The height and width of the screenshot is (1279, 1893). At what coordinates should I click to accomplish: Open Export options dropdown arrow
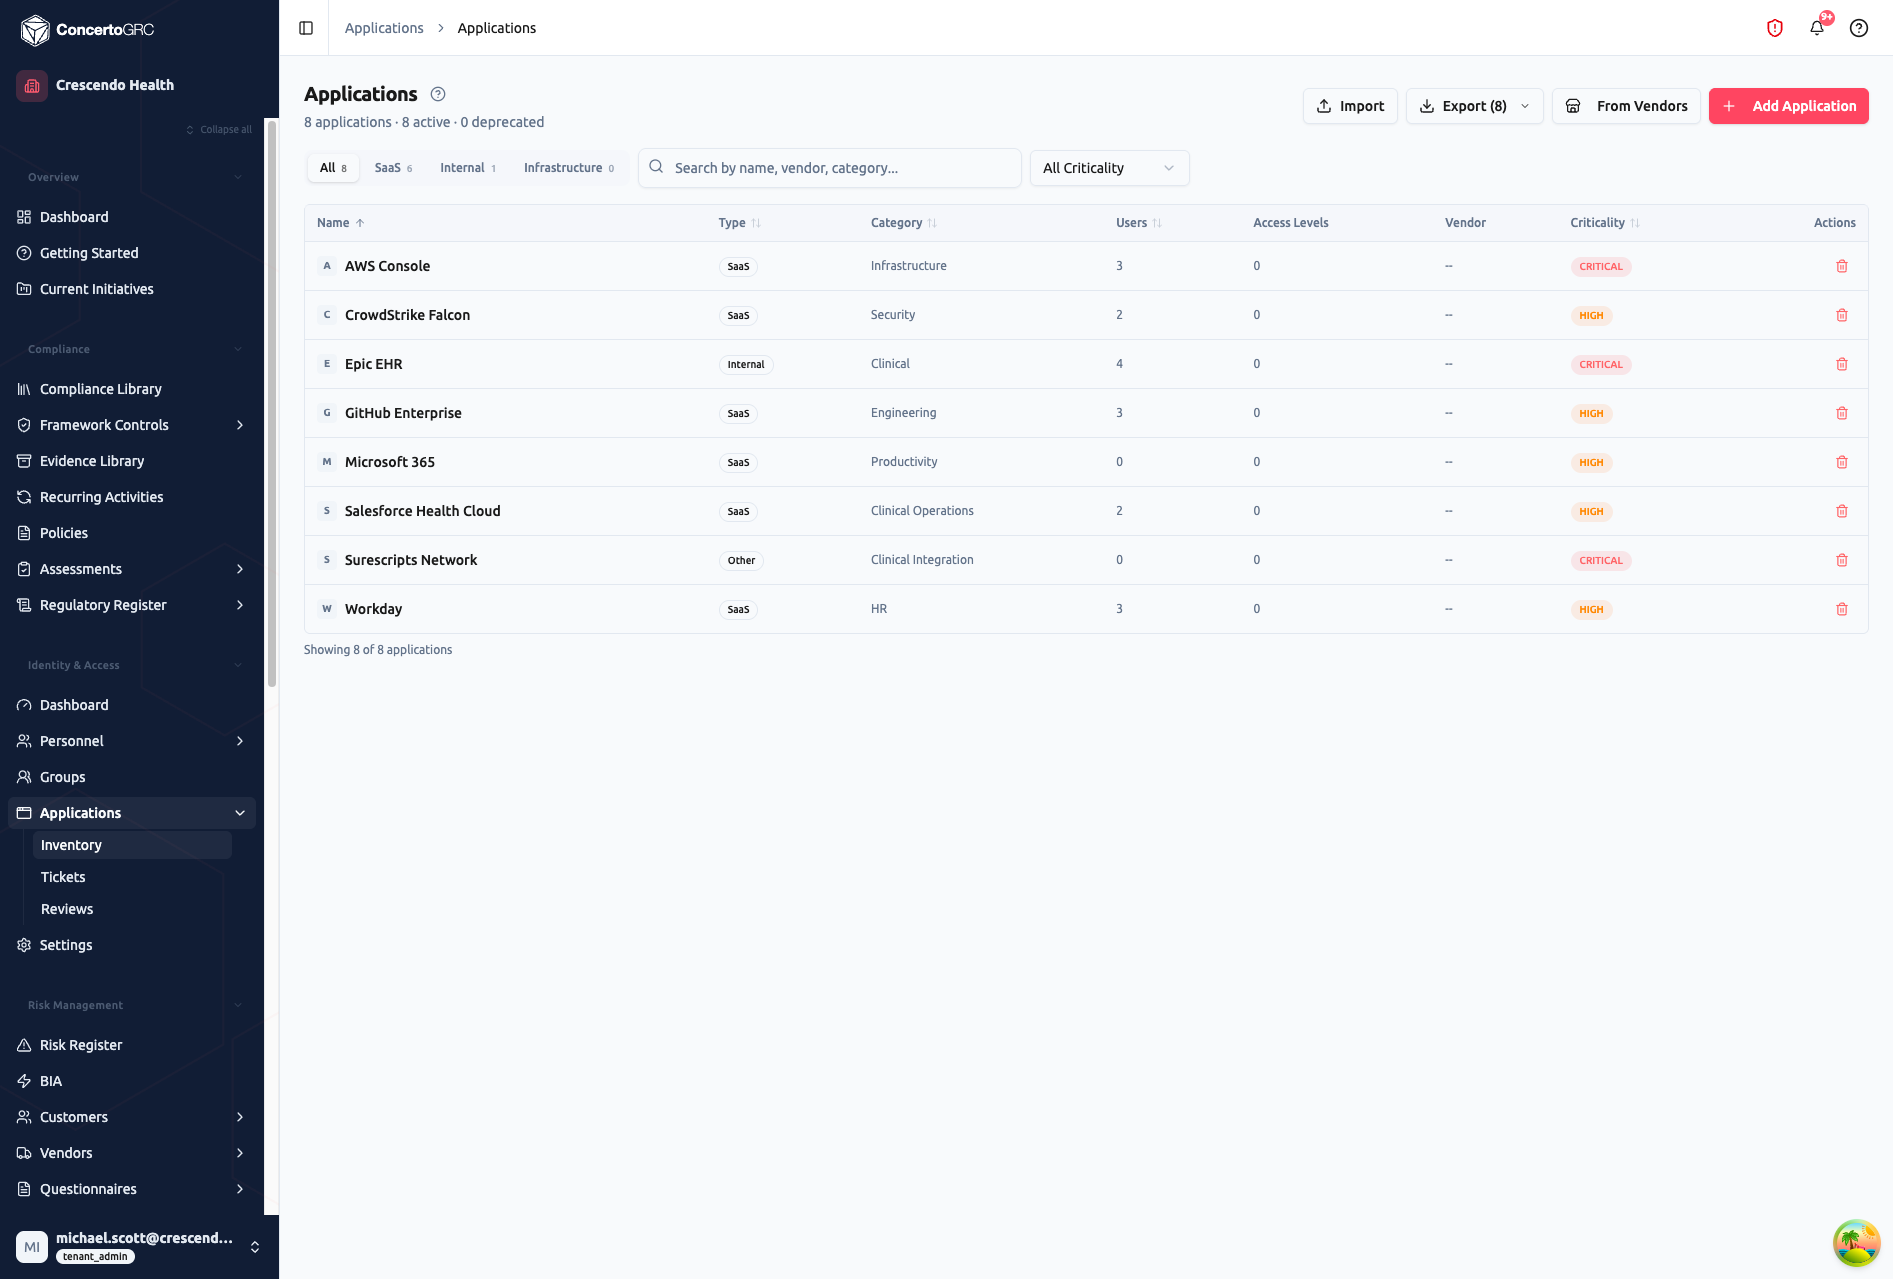[1525, 106]
